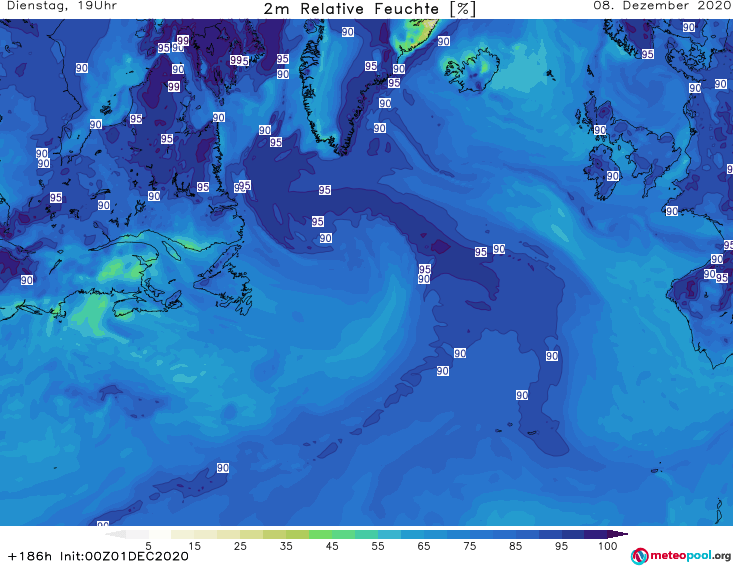The width and height of the screenshot is (733, 566).
Task: Click the colorbar value '100'
Action: 607,546
